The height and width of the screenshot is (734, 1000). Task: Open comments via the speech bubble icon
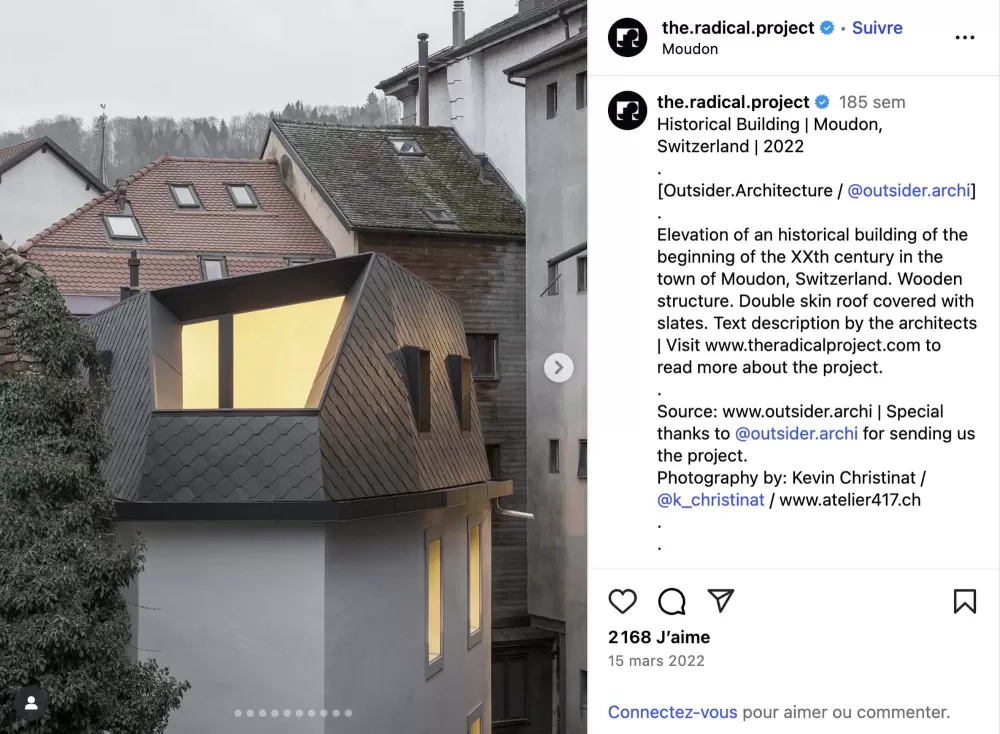pyautogui.click(x=672, y=601)
